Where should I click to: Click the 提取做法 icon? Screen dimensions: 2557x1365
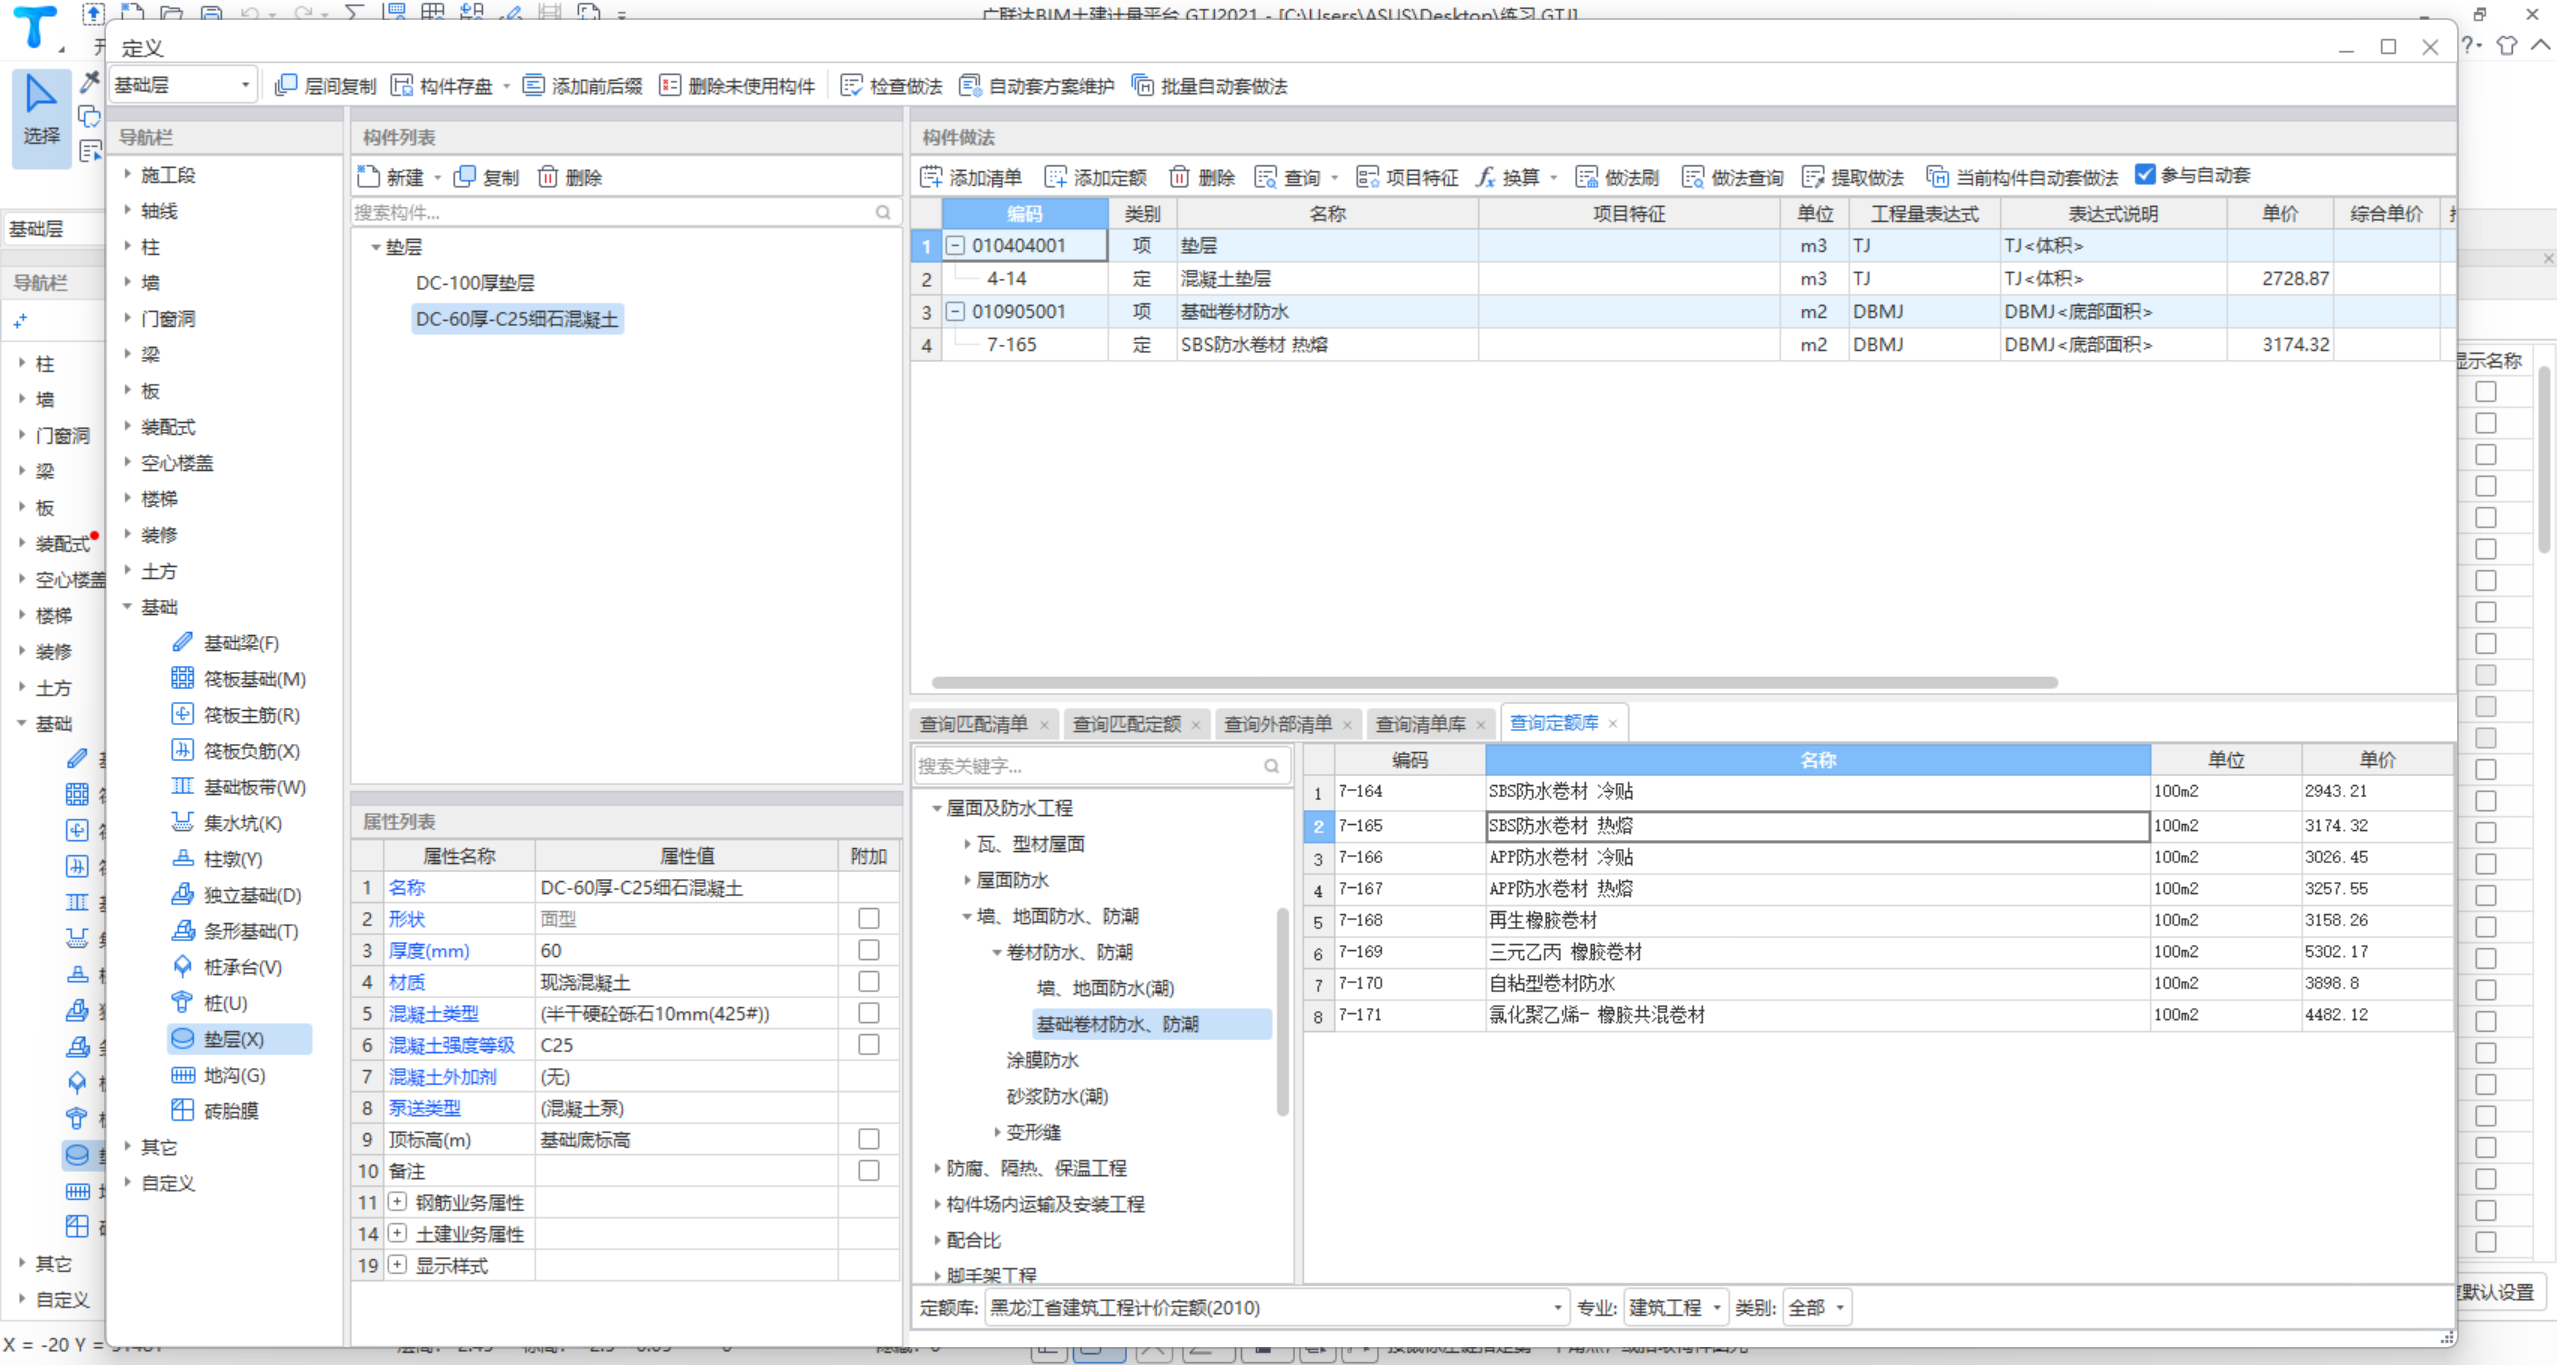(x=1813, y=177)
